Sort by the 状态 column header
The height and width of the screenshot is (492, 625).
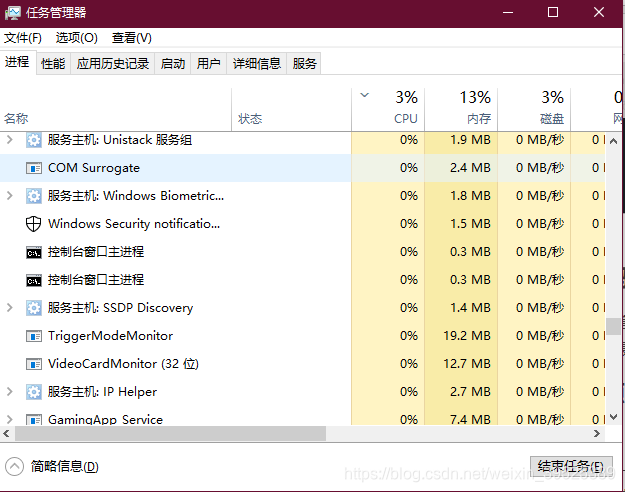point(291,110)
